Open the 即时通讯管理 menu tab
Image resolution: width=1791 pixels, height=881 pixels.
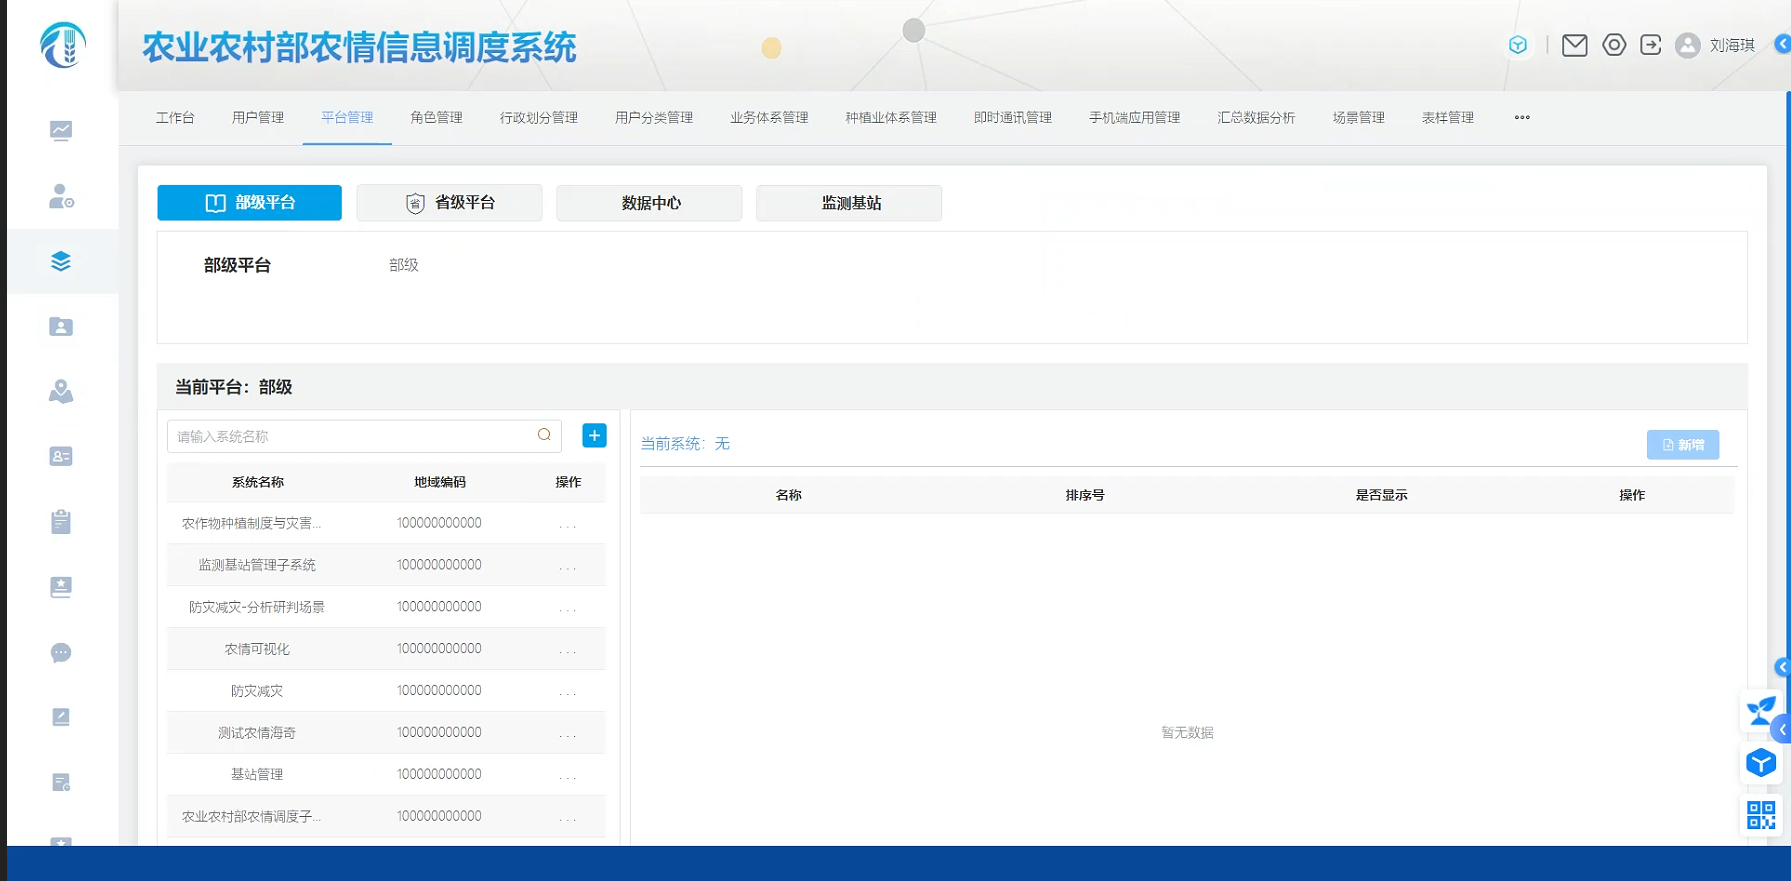coord(1013,118)
